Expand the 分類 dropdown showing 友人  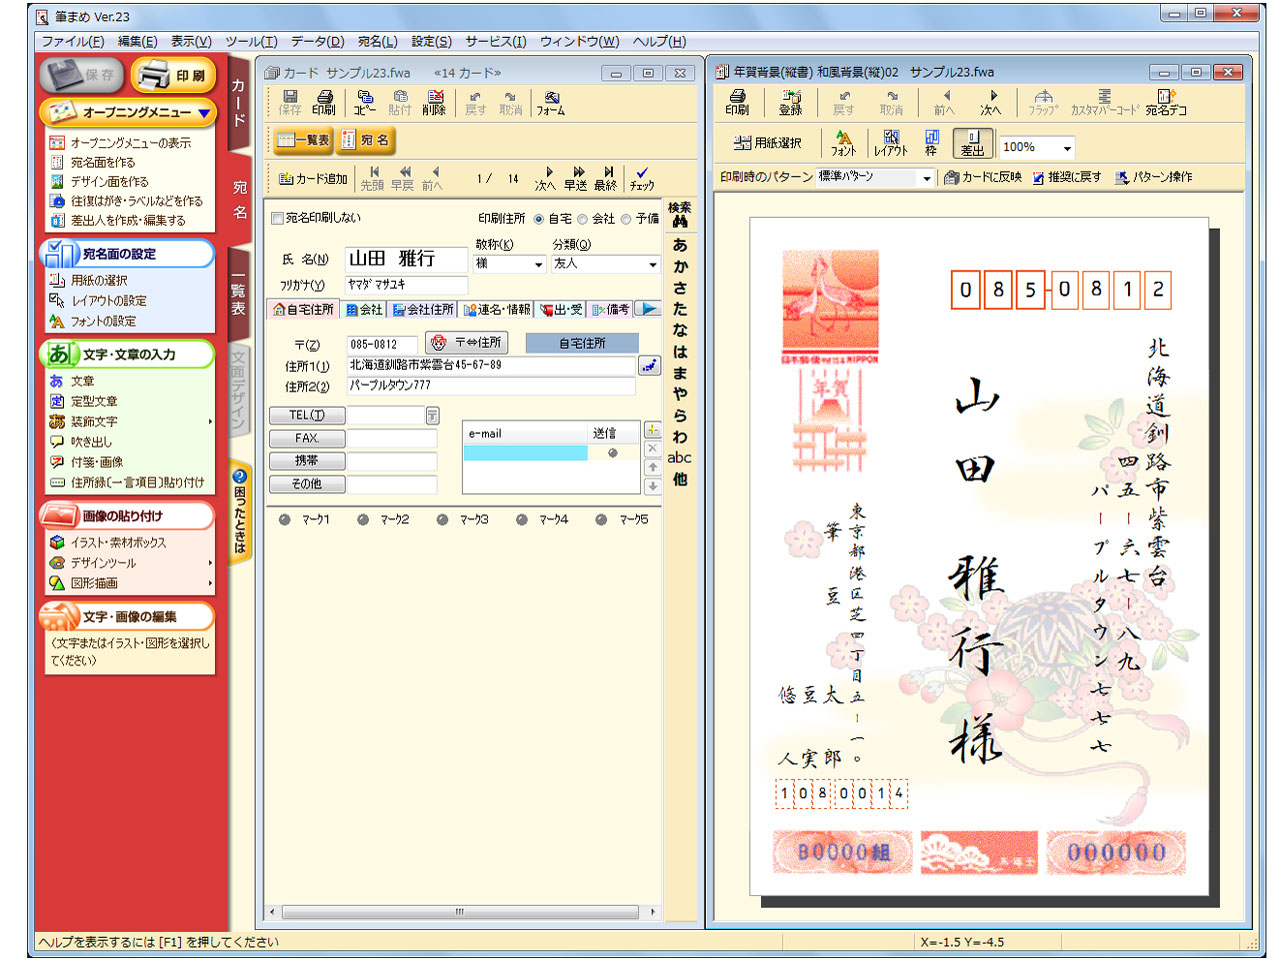pos(651,264)
